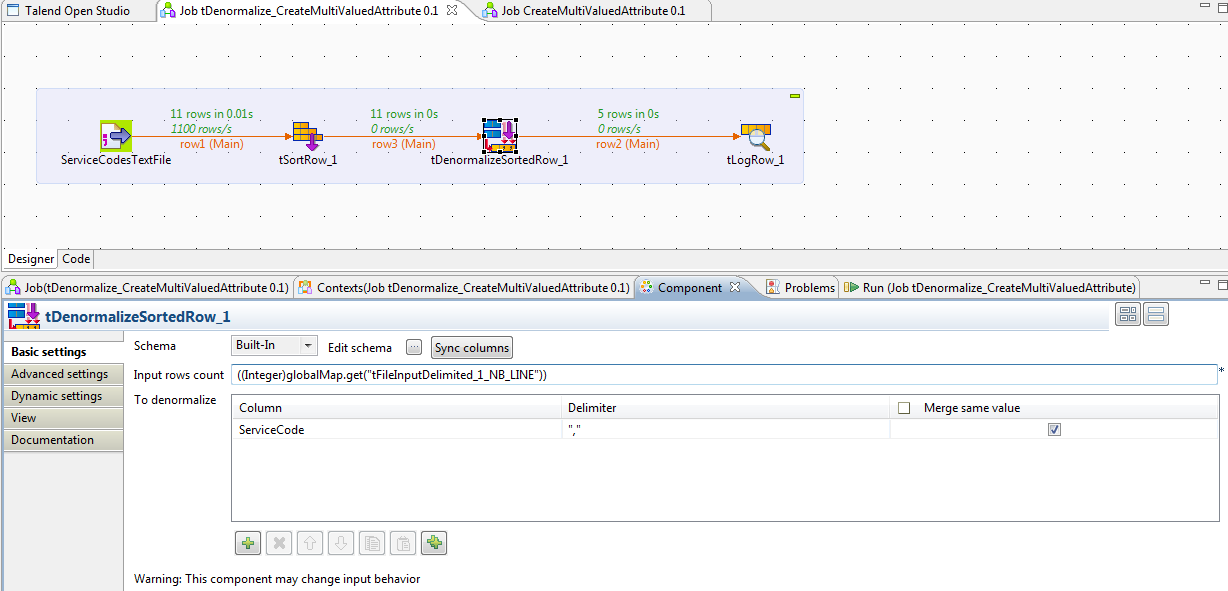Viewport: 1228px width, 591px height.
Task: Switch to the Code view
Action: (x=75, y=258)
